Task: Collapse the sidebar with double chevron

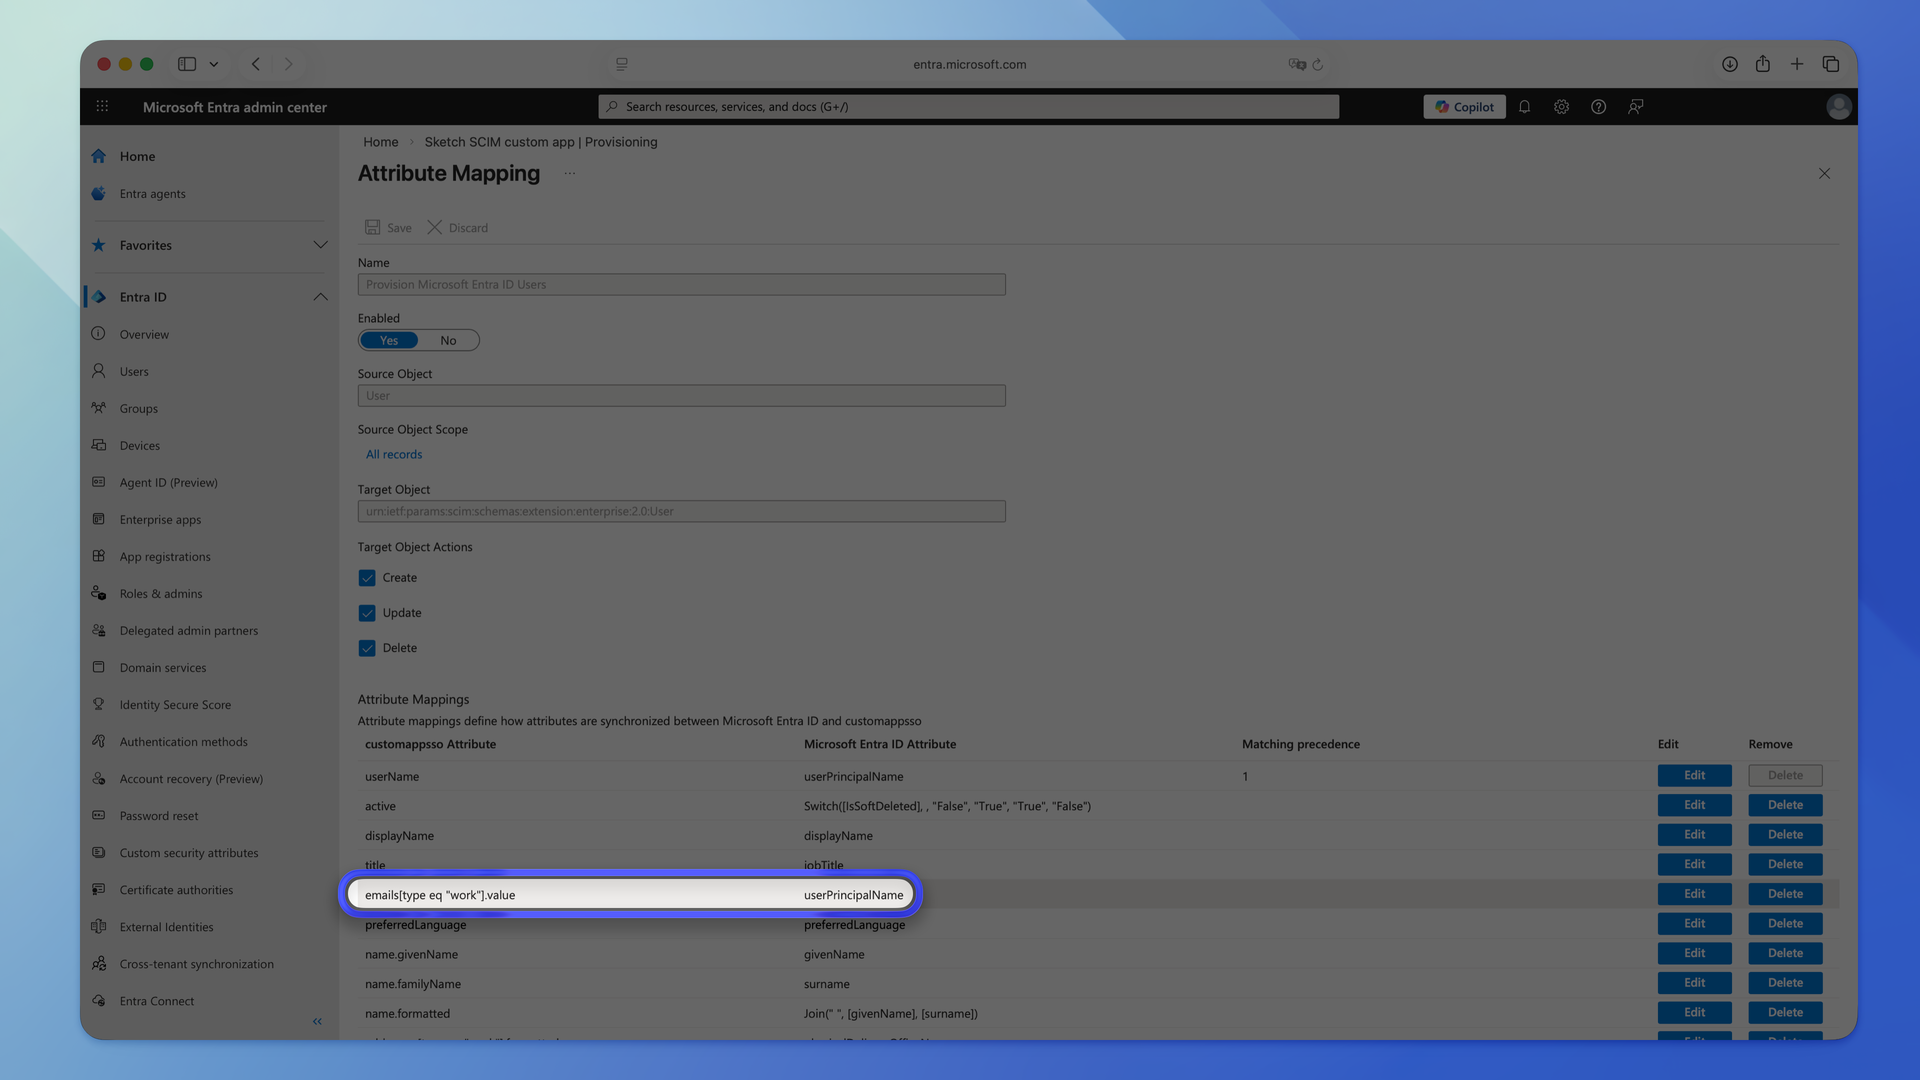Action: 317,1021
